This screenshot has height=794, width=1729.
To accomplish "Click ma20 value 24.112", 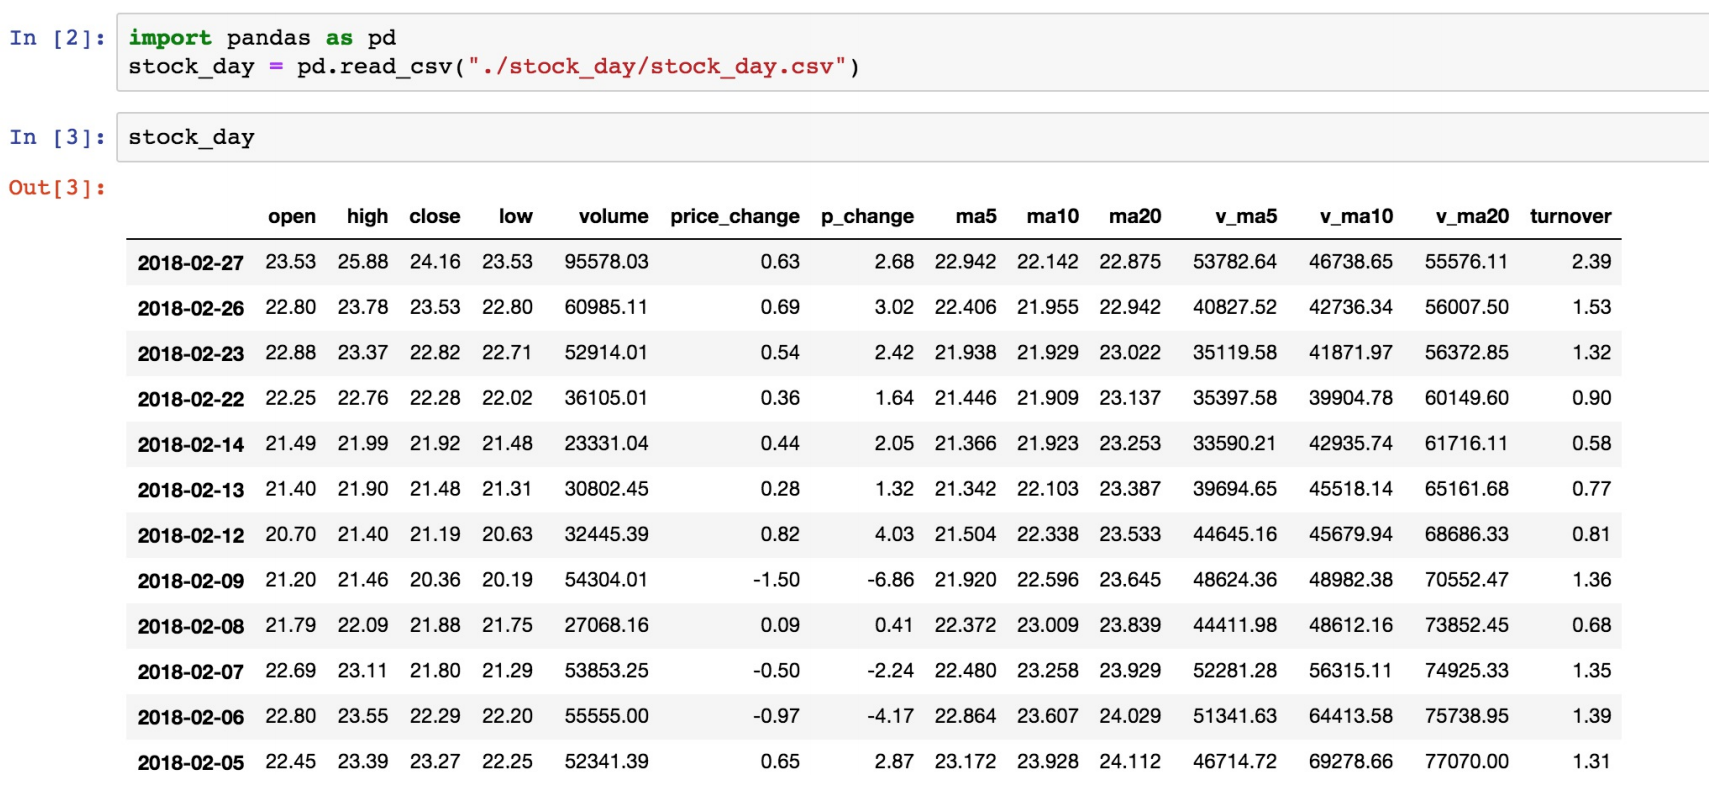I will [1130, 762].
